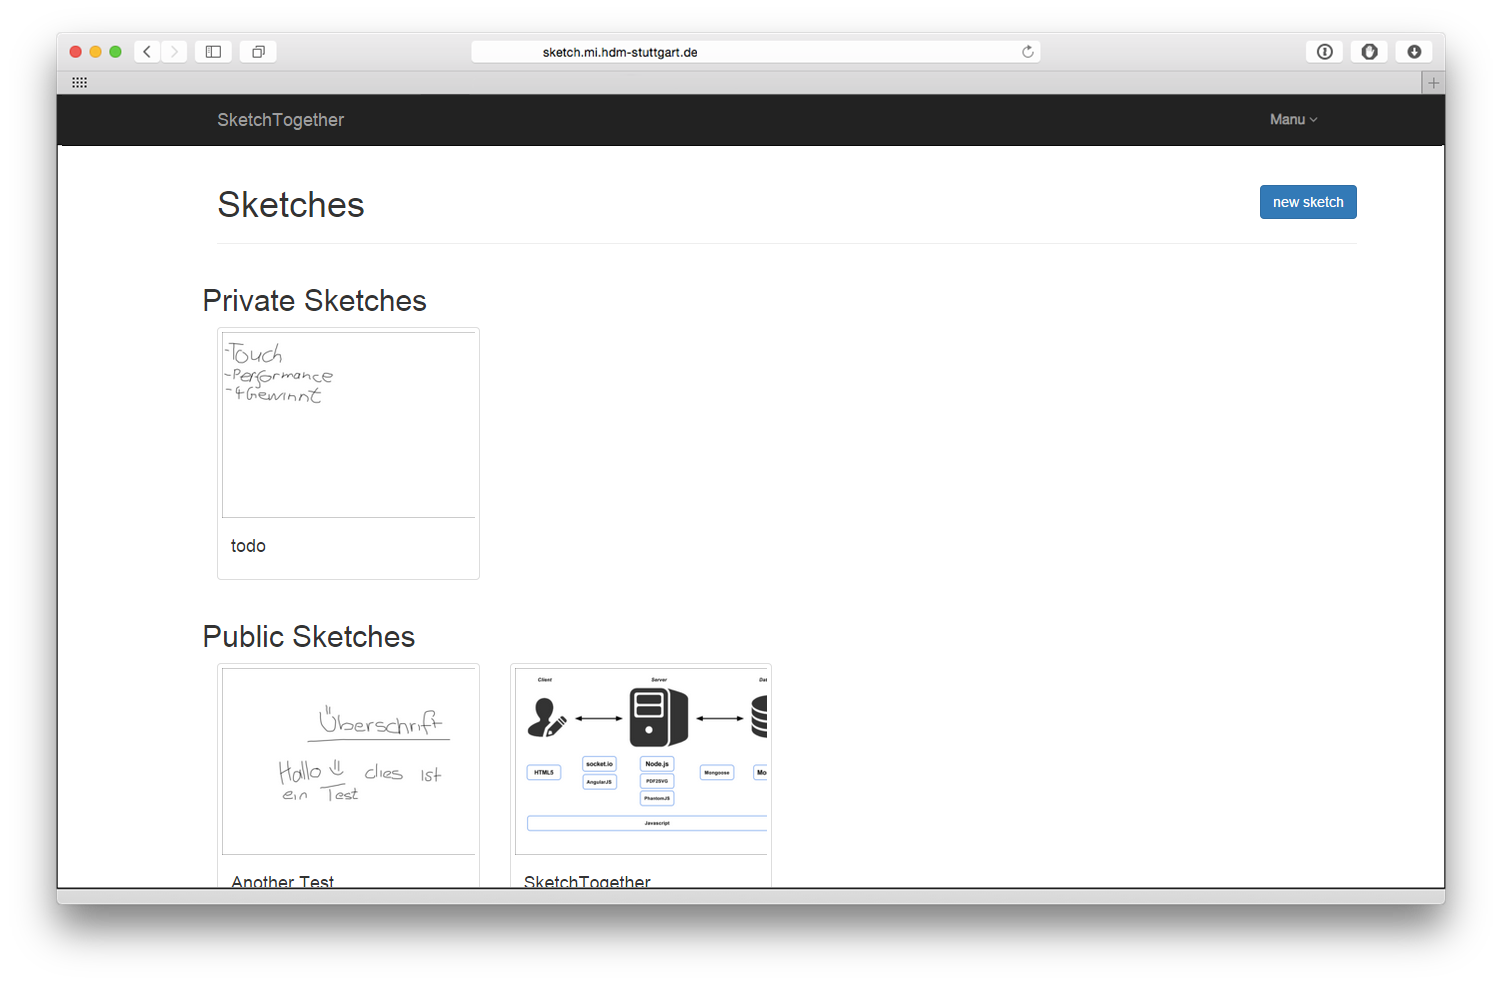The height and width of the screenshot is (985, 1502).
Task: Reload the page with the refresh icon
Action: tap(1027, 52)
